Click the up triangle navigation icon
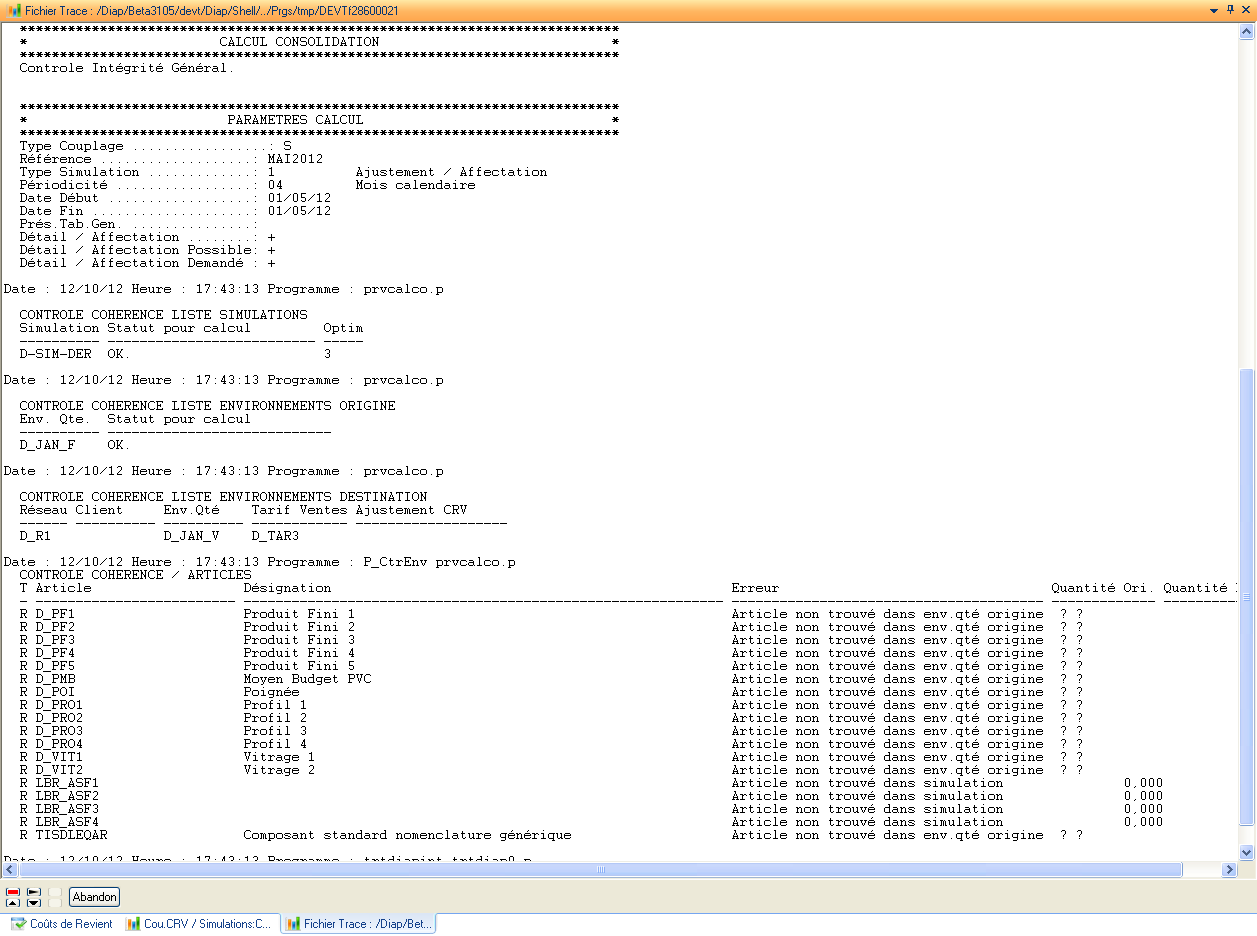 [x=13, y=903]
